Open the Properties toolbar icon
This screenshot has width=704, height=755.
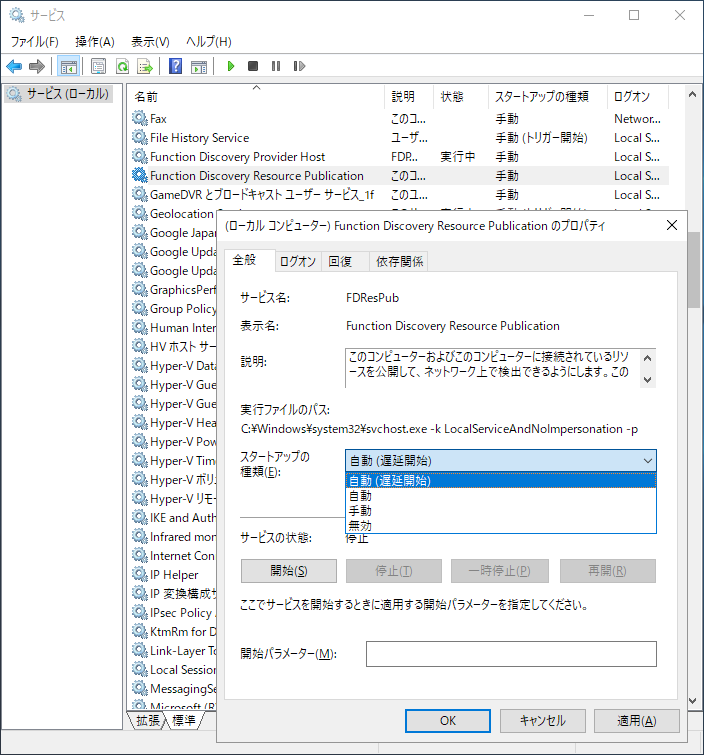98,66
